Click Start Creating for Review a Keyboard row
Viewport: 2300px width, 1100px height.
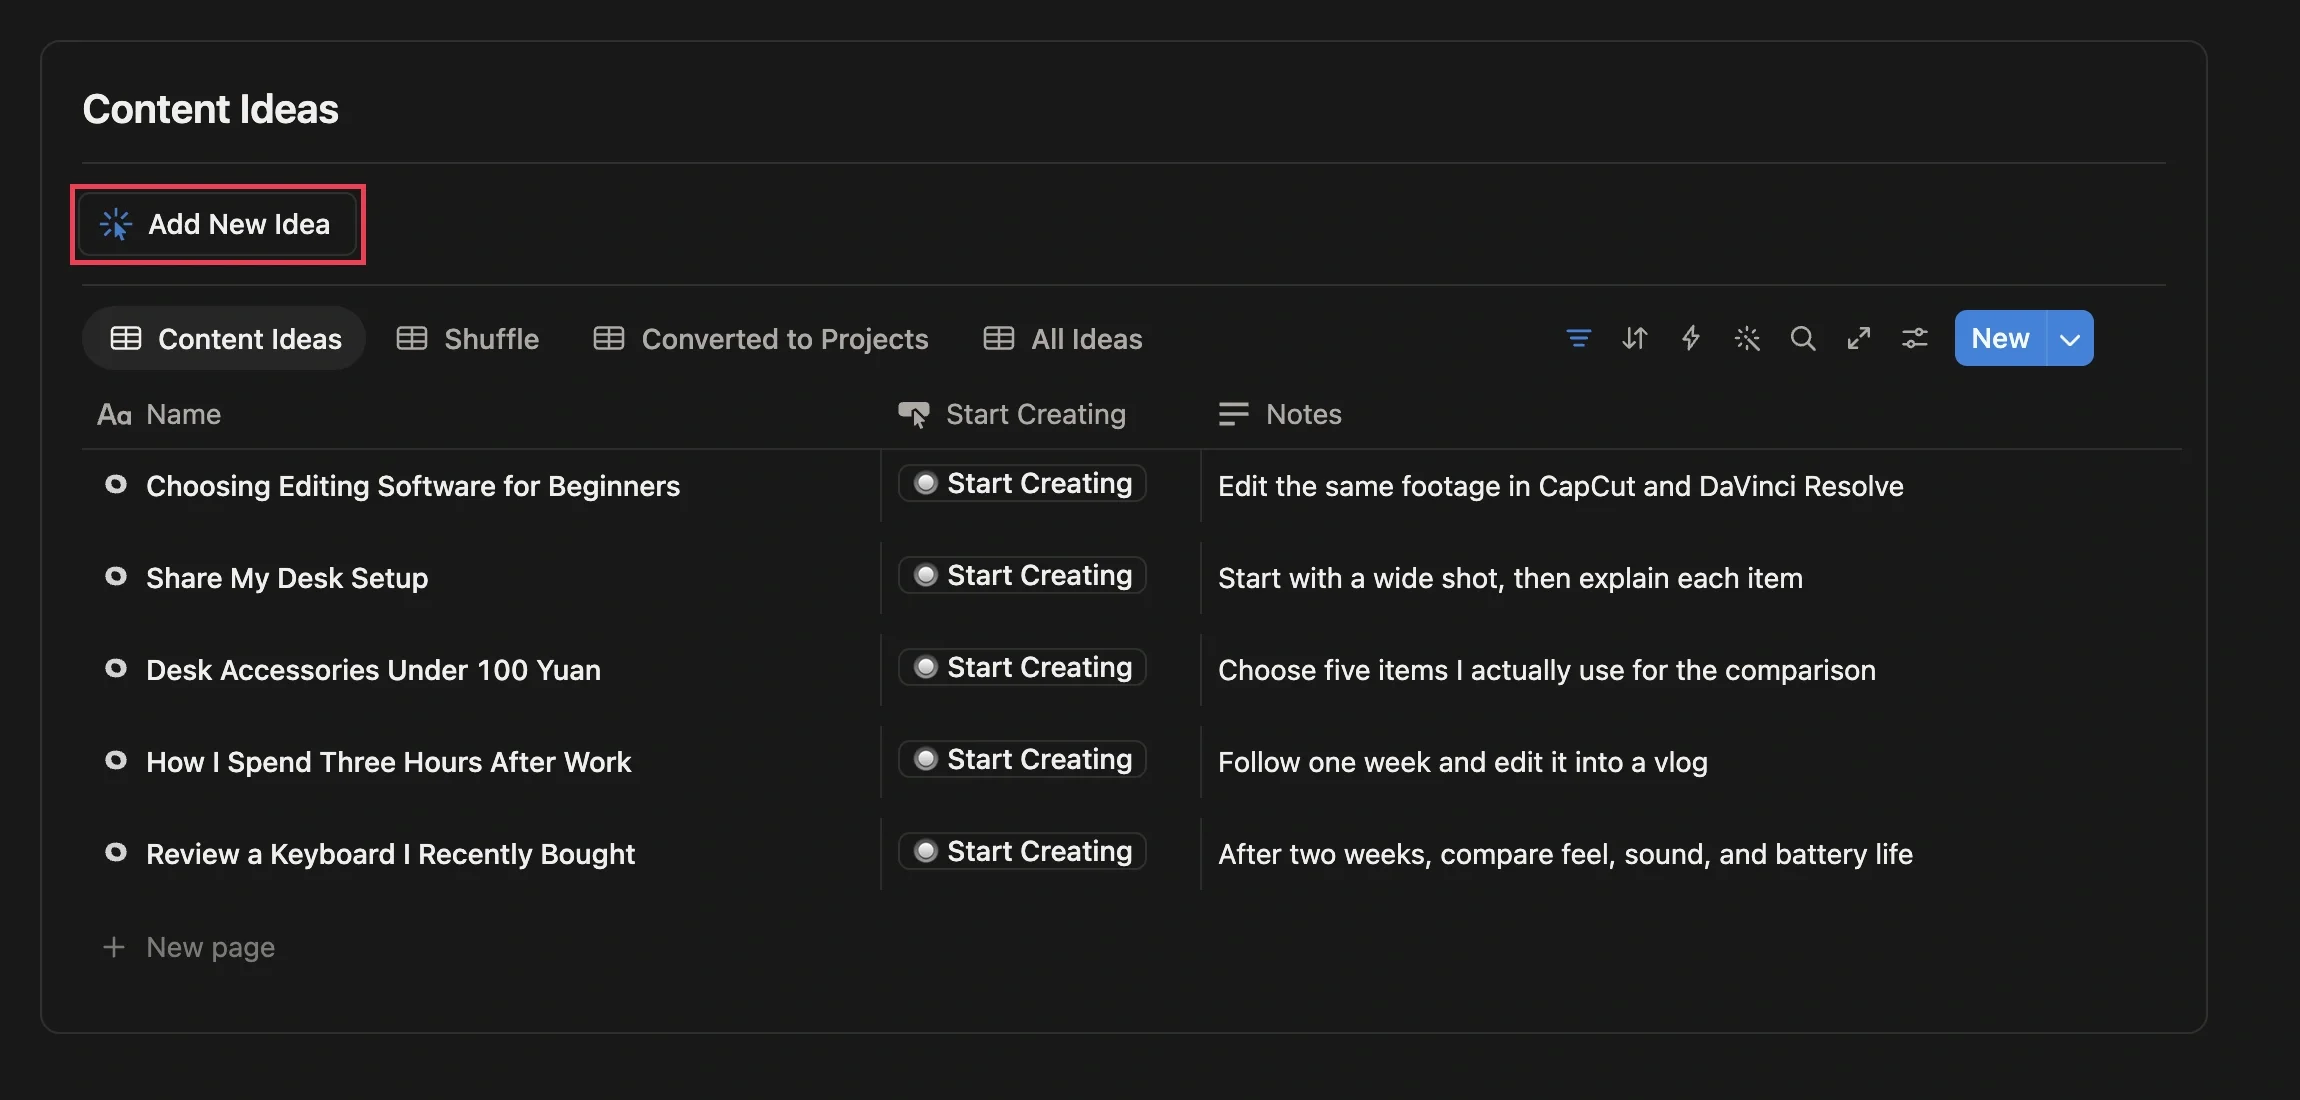click(1022, 852)
